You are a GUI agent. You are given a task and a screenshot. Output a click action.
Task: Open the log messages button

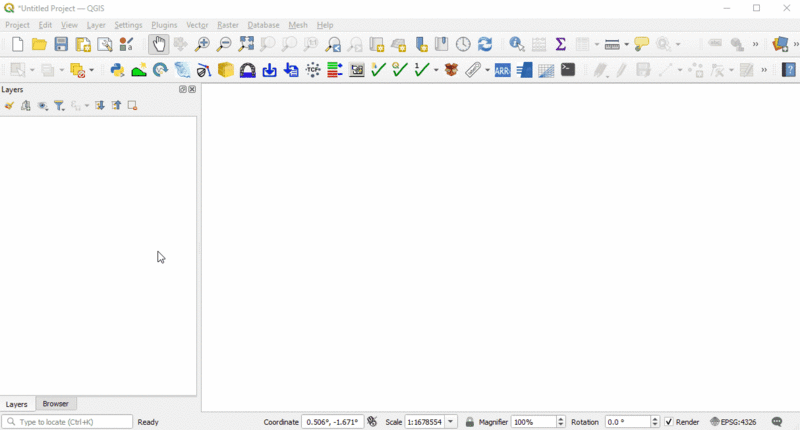(777, 422)
